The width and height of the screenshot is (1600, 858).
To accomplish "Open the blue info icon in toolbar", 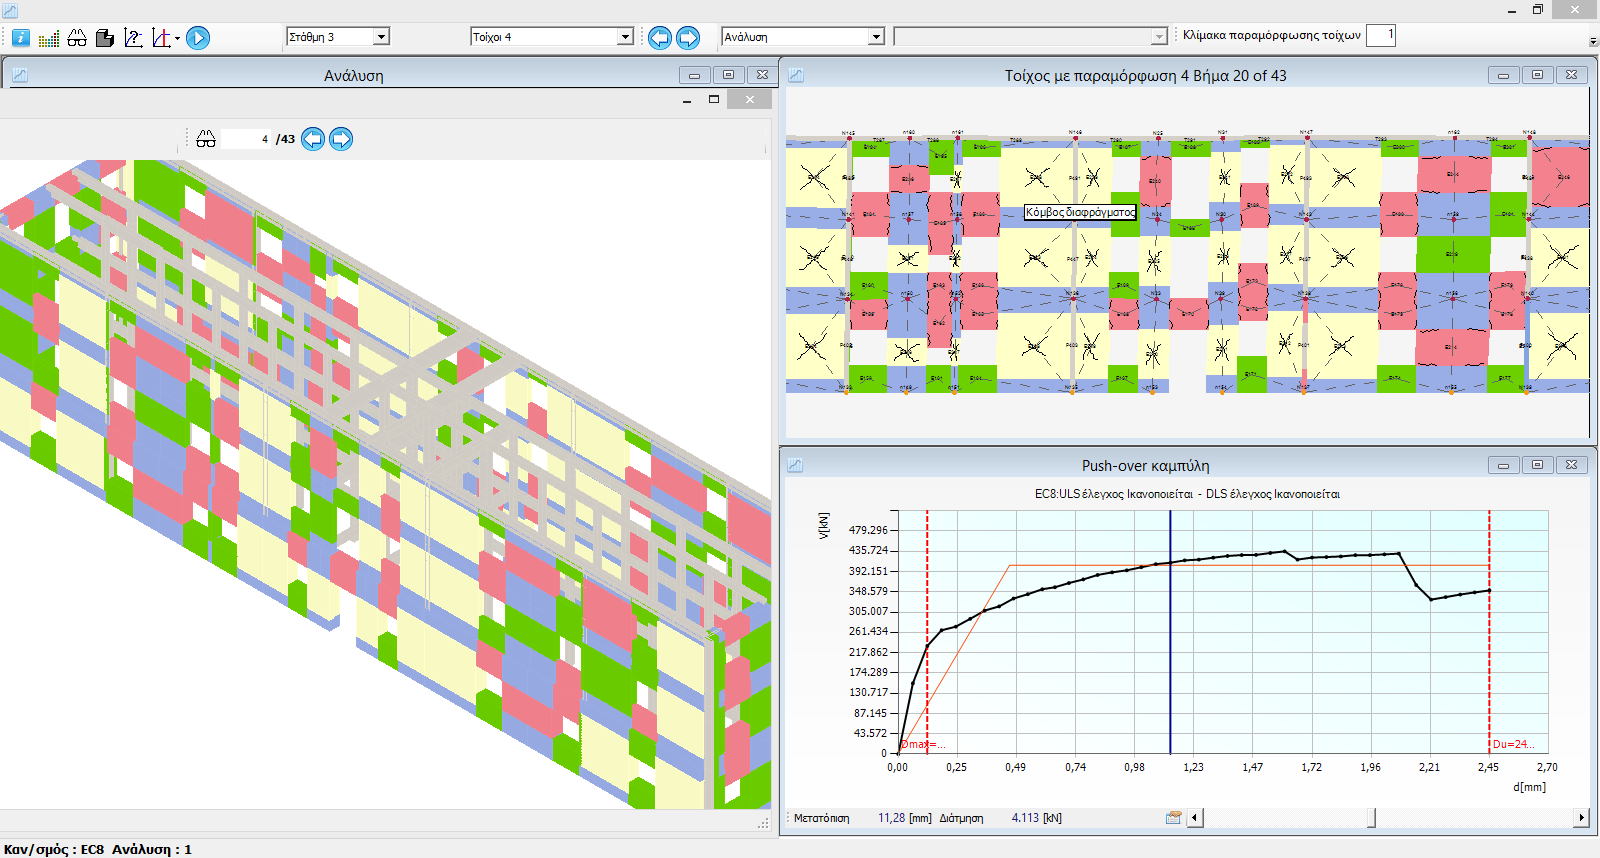I will click(20, 38).
